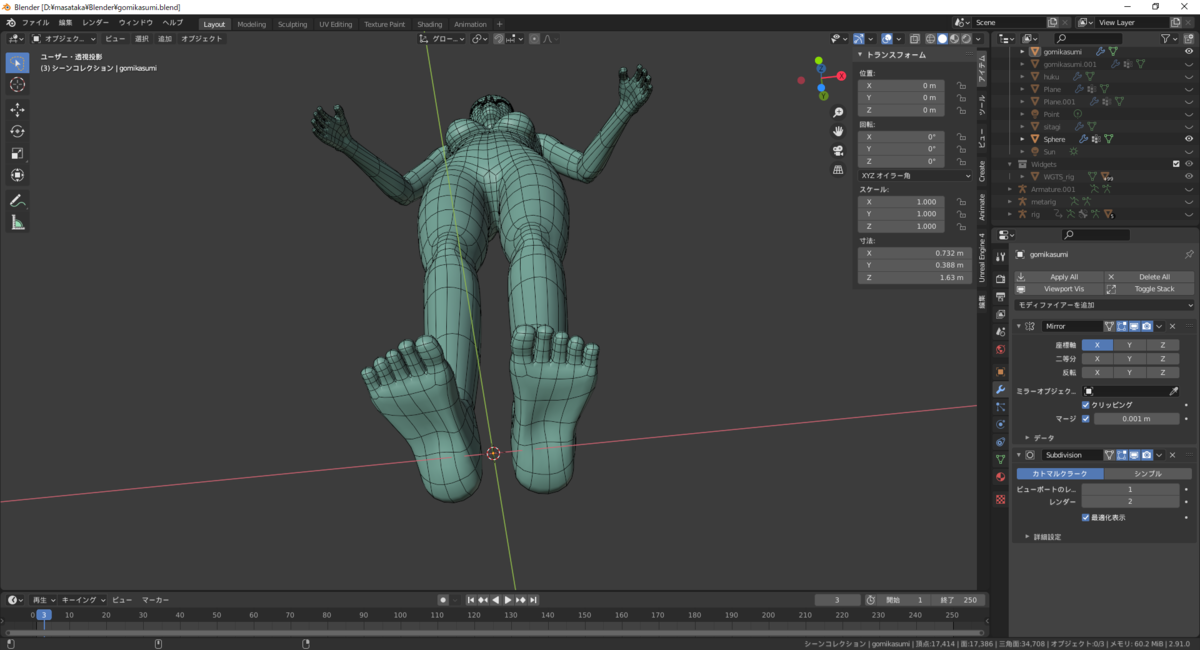Open Tool settings tab in properties

[x=1000, y=257]
